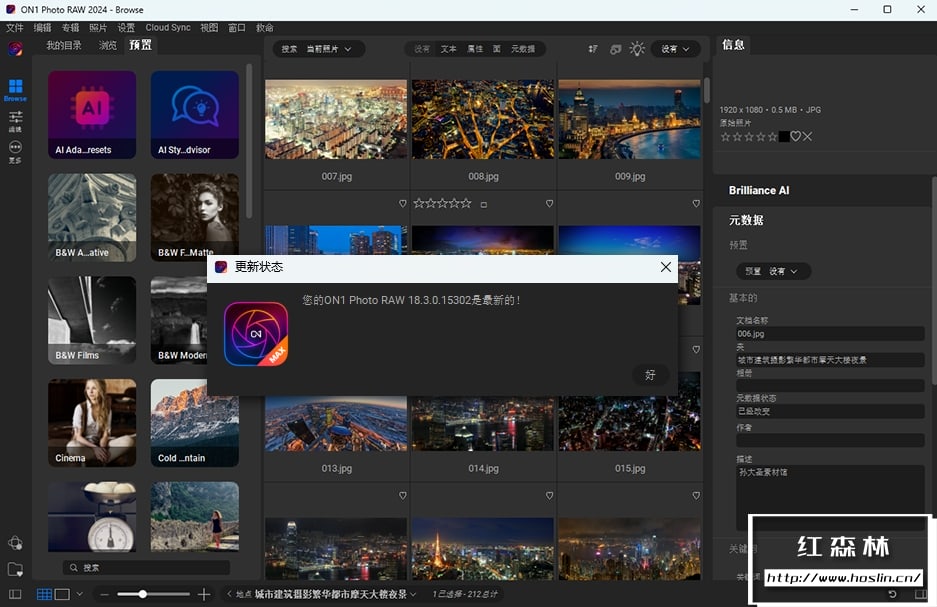The height and width of the screenshot is (607, 937).
Task: Switch to the 浏览 tab
Action: pos(108,45)
